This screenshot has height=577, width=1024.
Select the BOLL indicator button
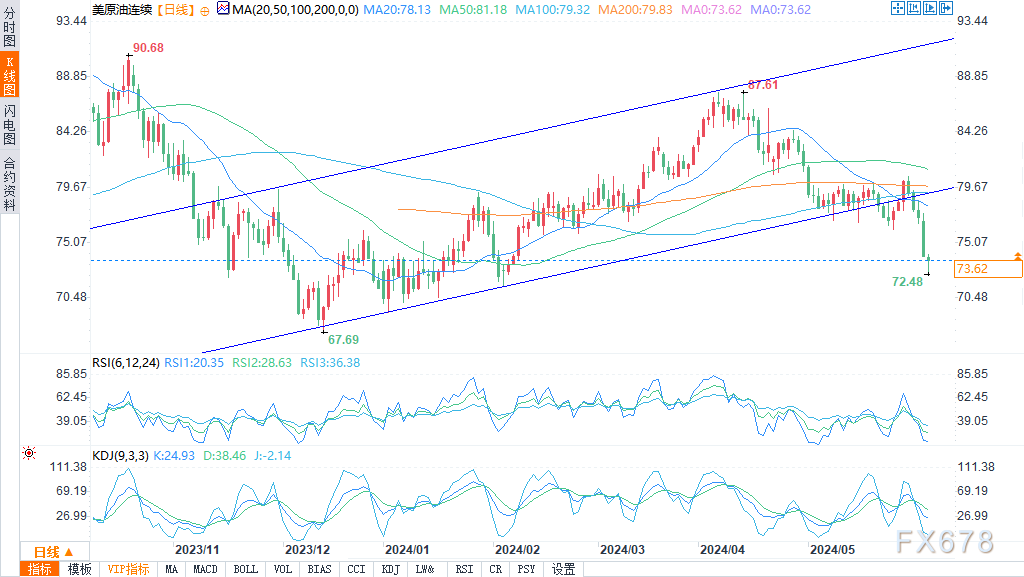pos(246,569)
